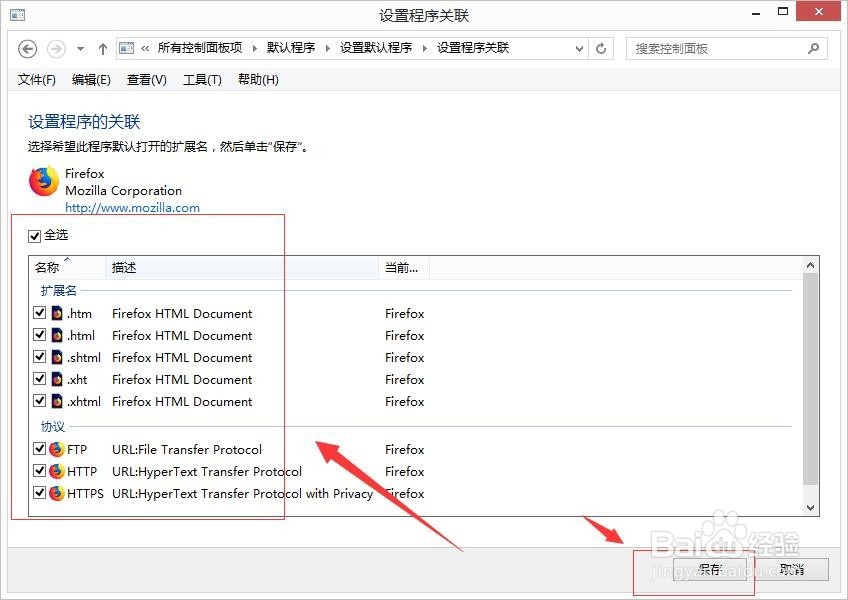Click the .html file type icon

pos(57,335)
